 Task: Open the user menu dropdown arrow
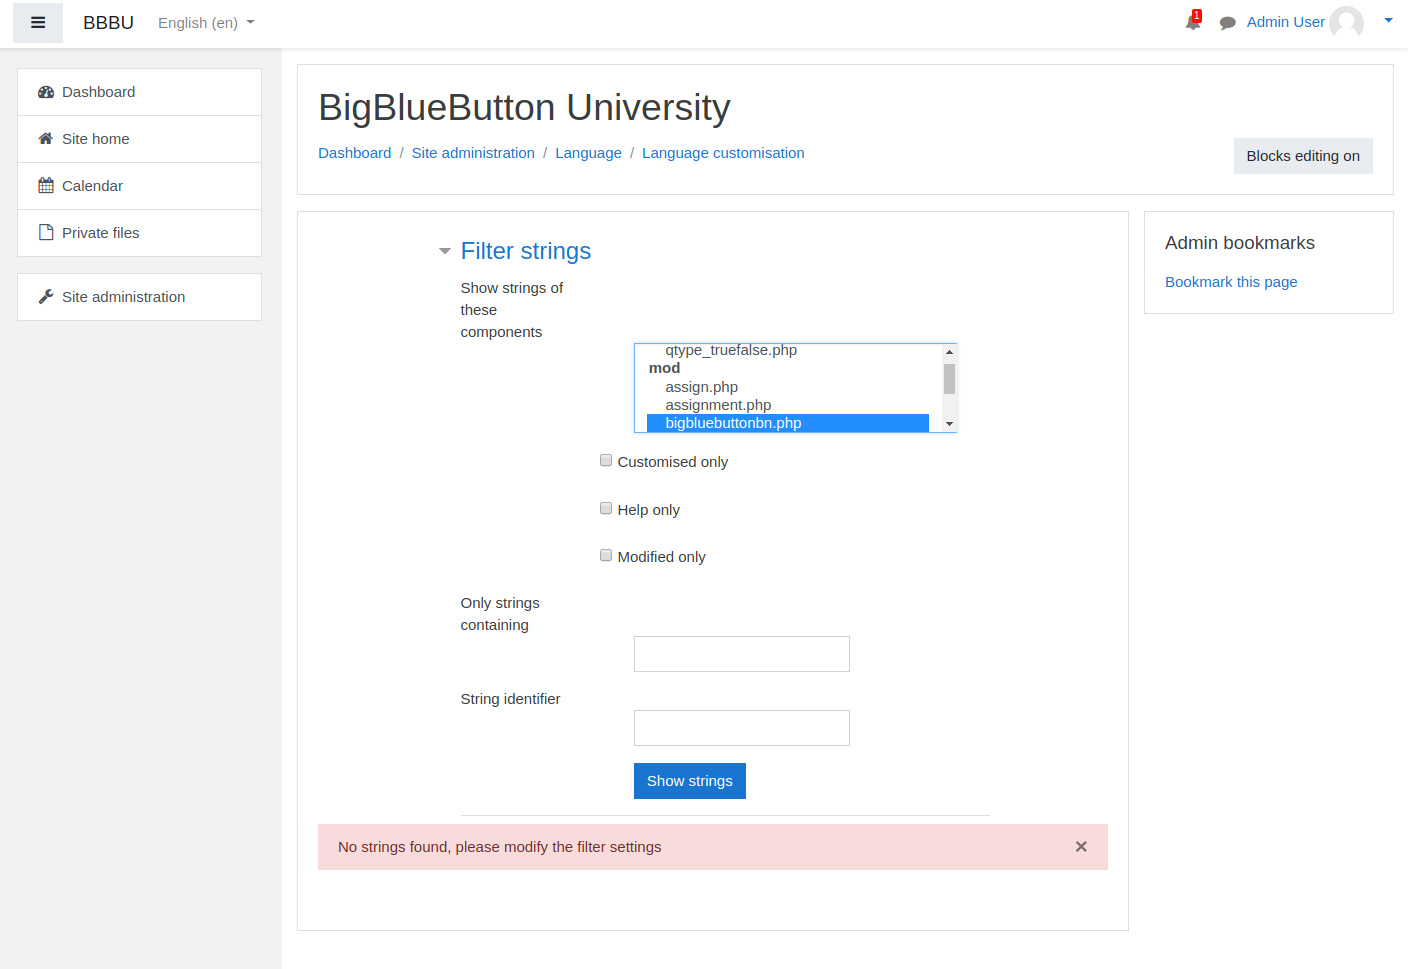pos(1388,21)
